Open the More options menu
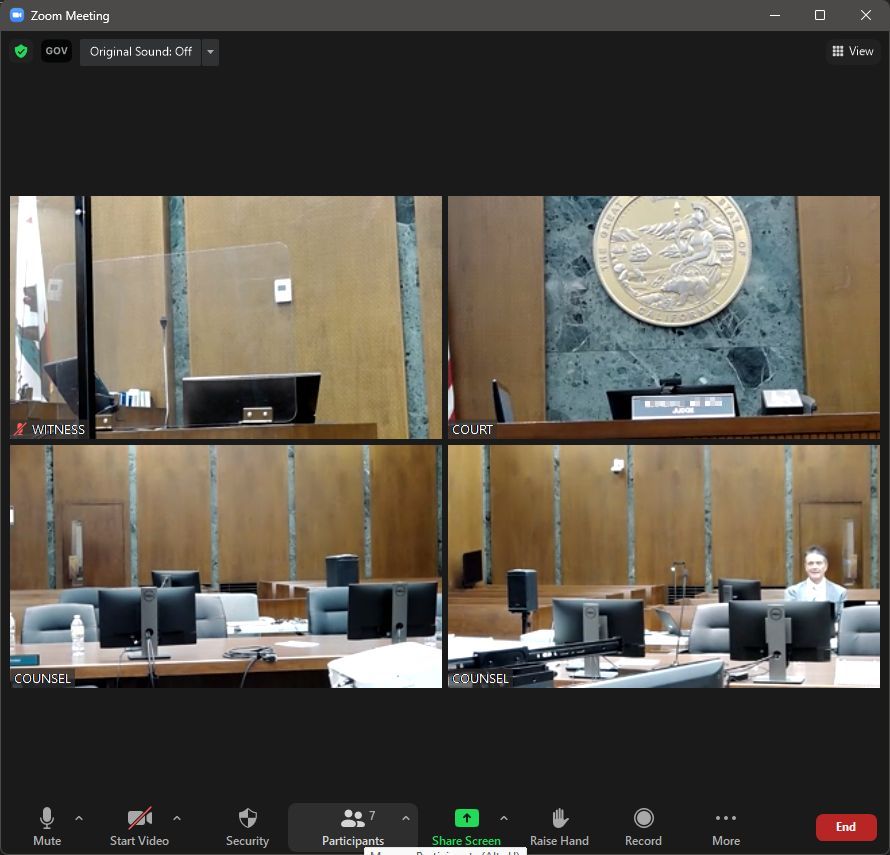The width and height of the screenshot is (890, 855). pyautogui.click(x=726, y=827)
